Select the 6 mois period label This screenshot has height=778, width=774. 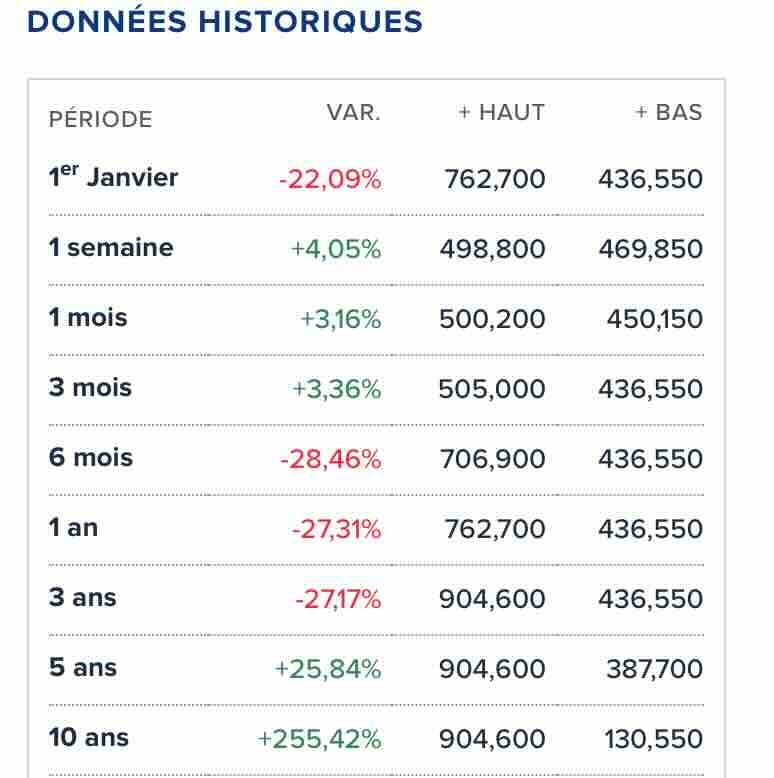tap(91, 458)
